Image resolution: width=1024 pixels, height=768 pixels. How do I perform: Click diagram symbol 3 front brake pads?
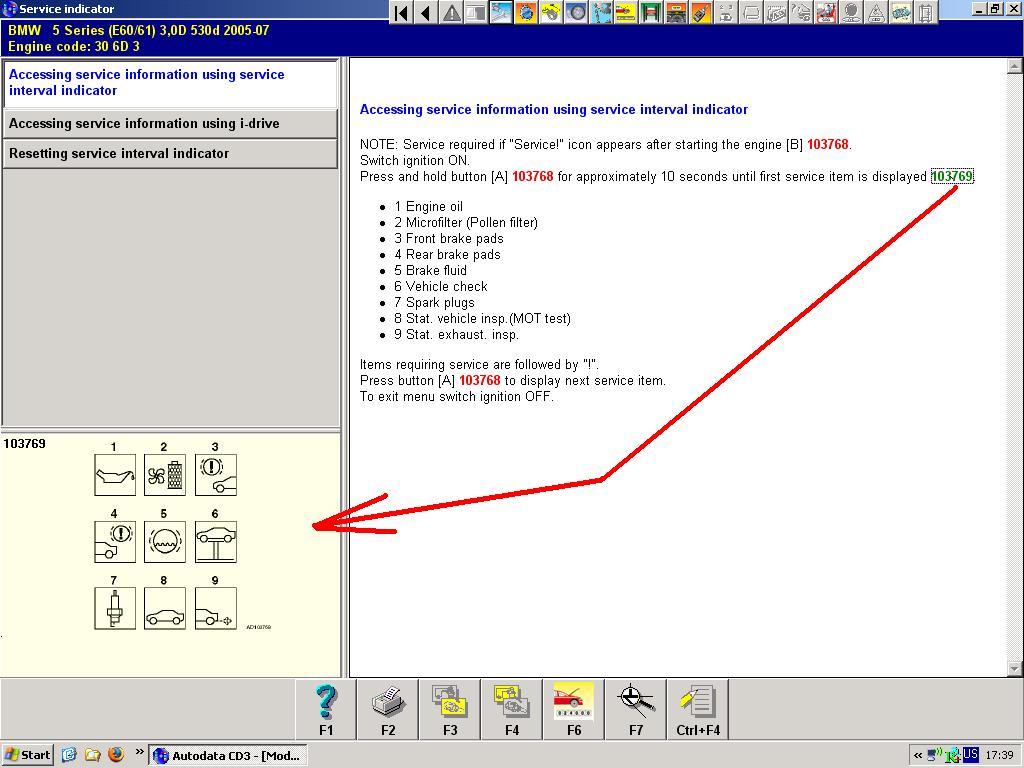point(216,475)
